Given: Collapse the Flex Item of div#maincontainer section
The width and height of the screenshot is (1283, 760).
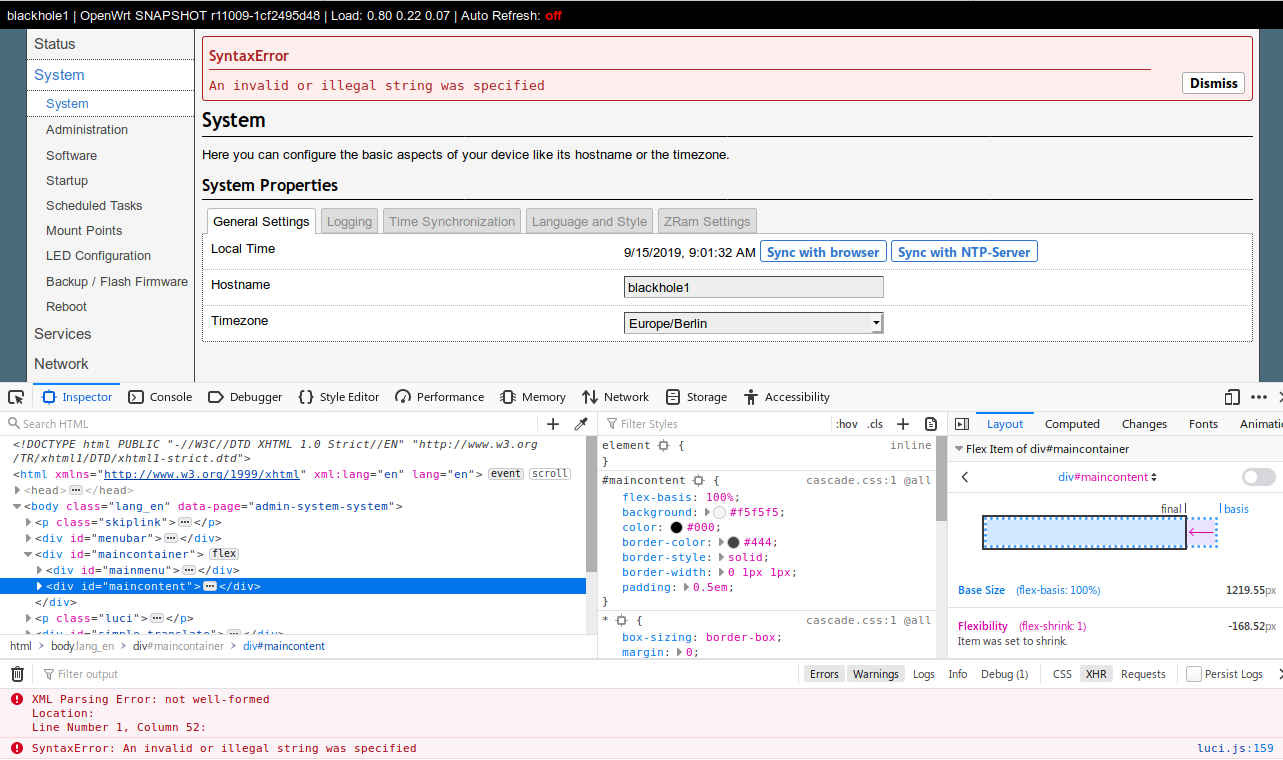Looking at the screenshot, I should (x=958, y=448).
